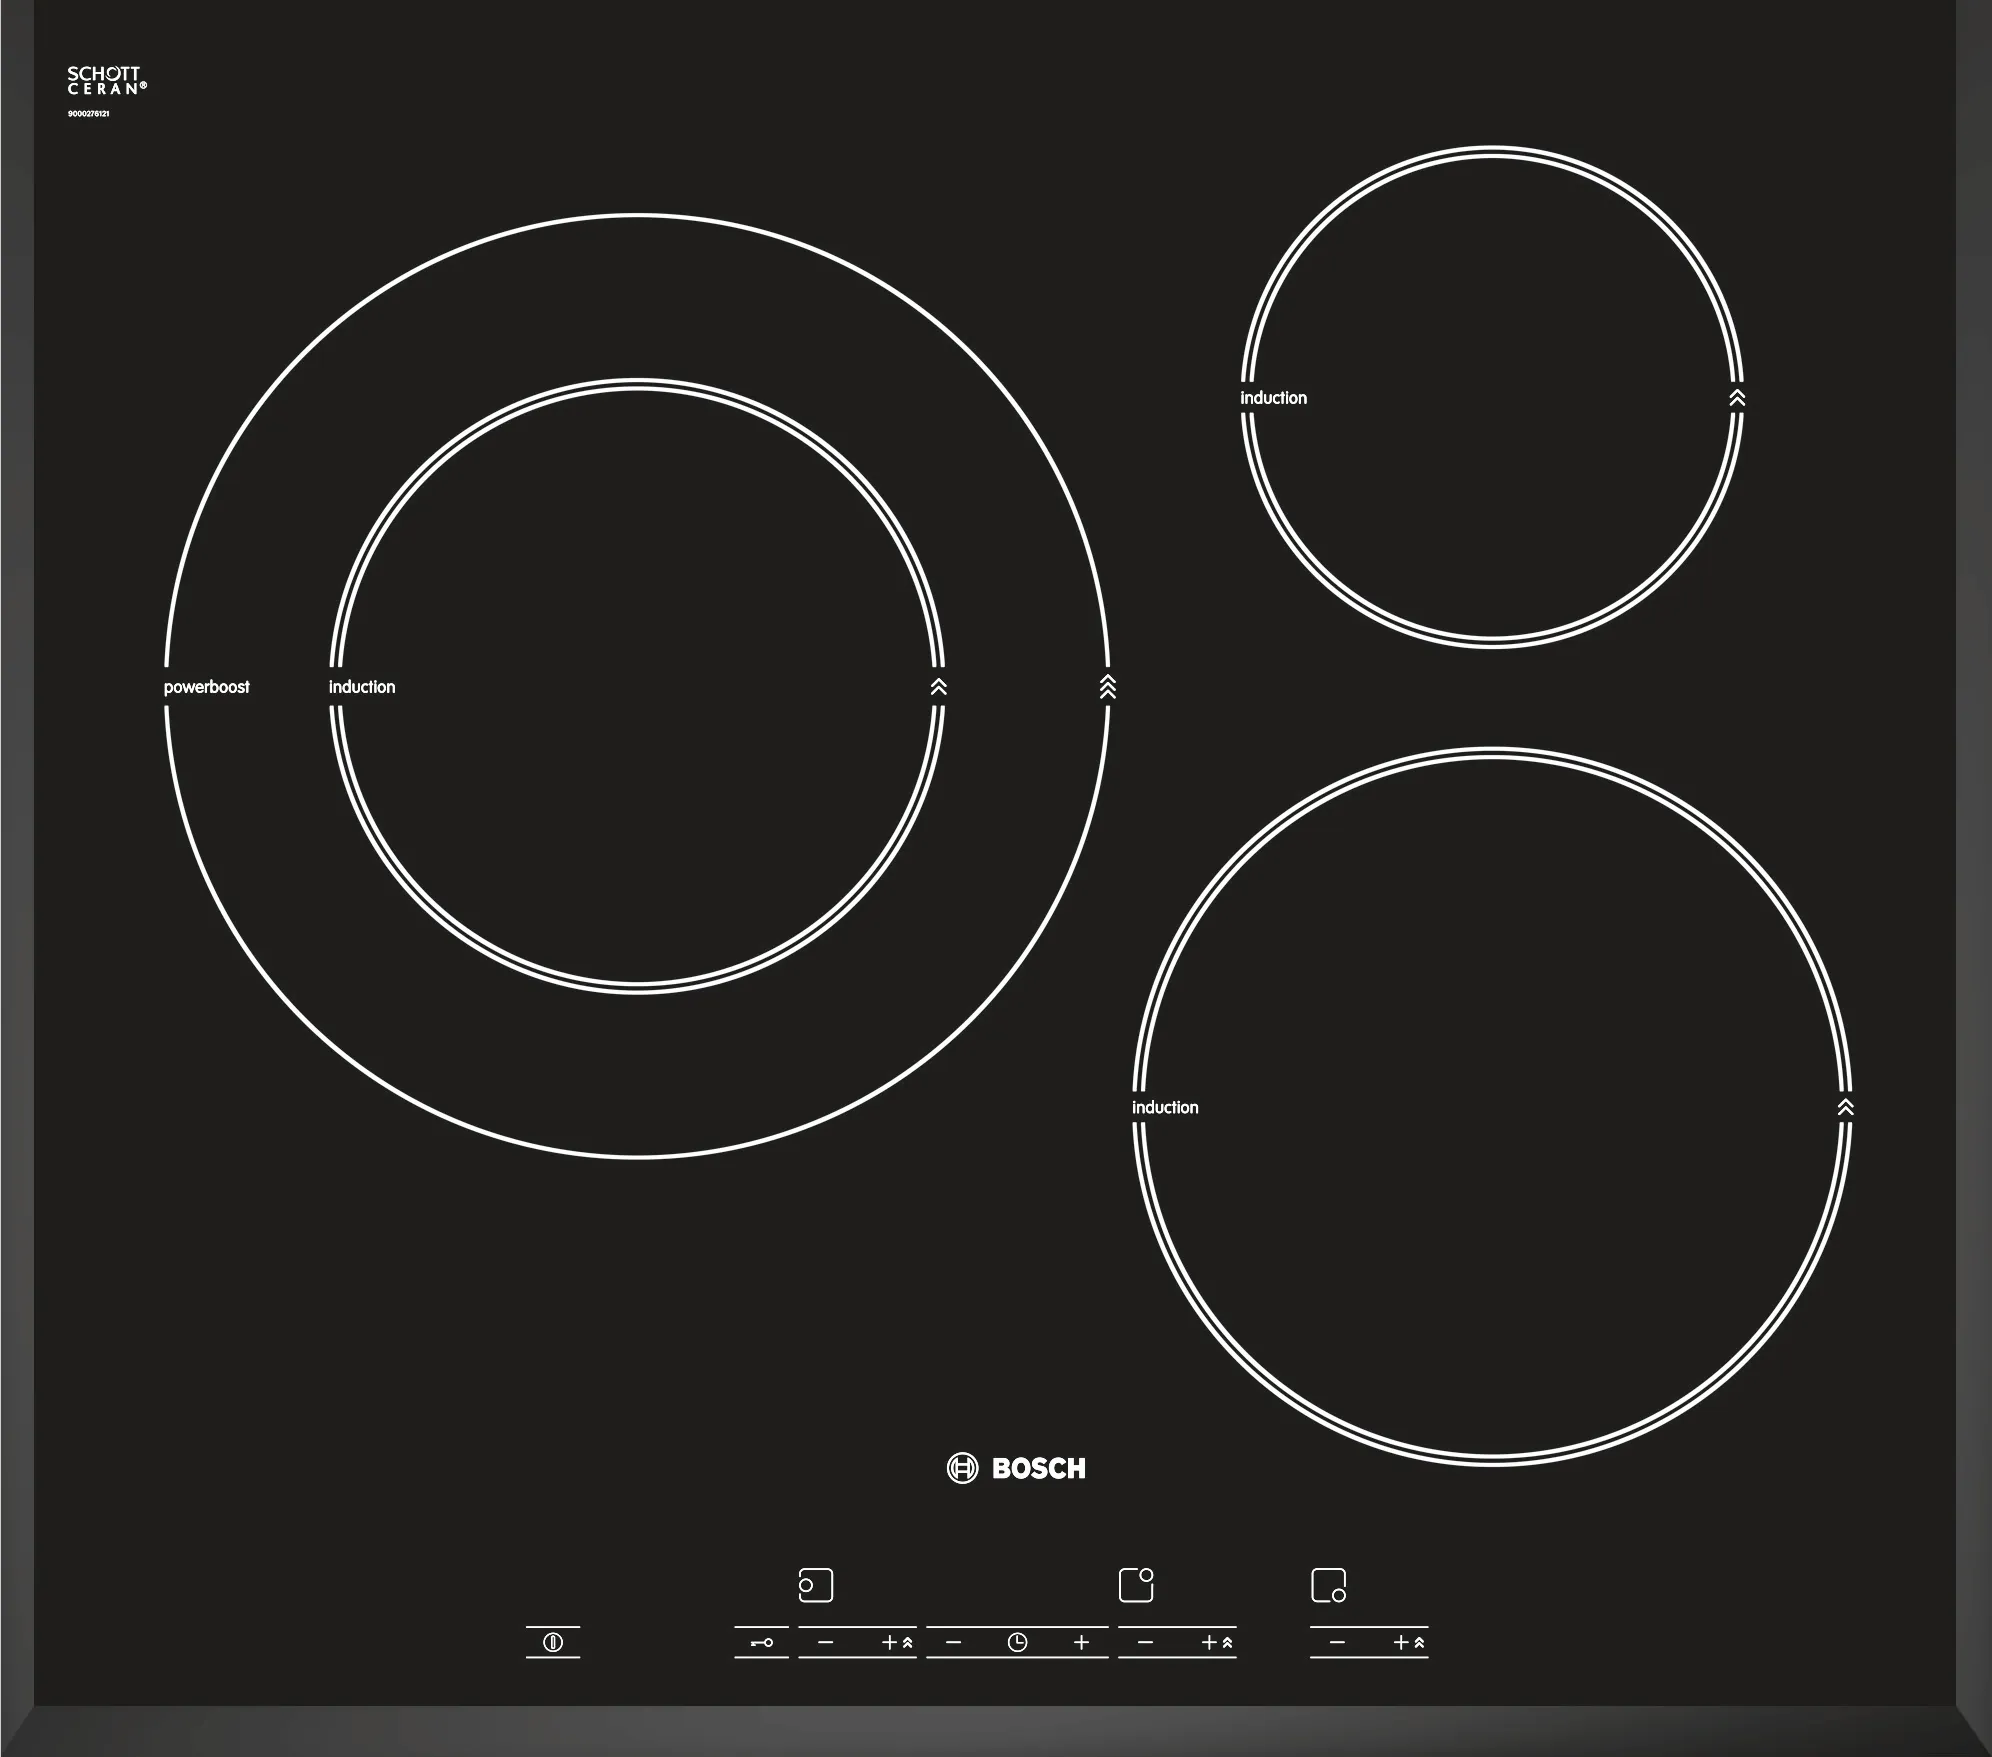Click double chevron on small top-right zone
The width and height of the screenshot is (1992, 1757).
coord(1737,398)
